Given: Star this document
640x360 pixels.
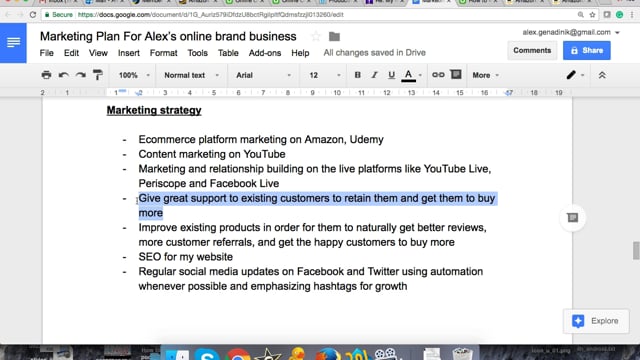Looking at the screenshot, I should pyautogui.click(x=316, y=36).
